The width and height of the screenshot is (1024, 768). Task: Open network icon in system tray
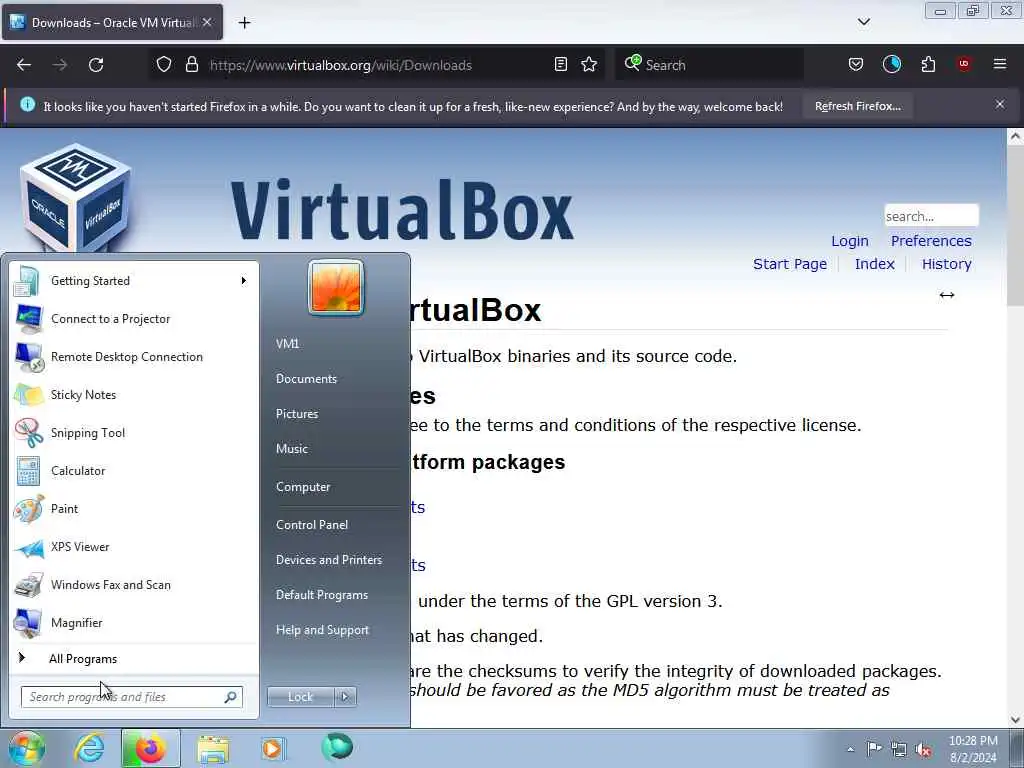(899, 750)
